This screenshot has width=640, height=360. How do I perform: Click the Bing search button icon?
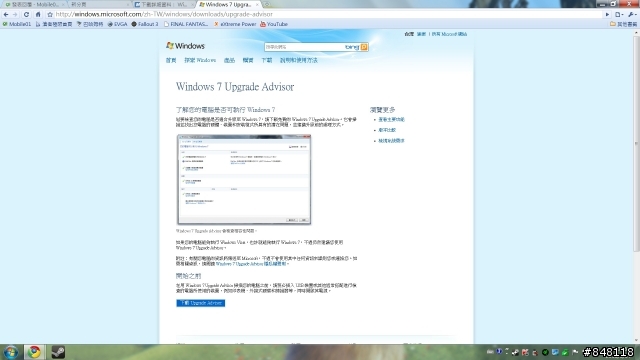tap(364, 47)
